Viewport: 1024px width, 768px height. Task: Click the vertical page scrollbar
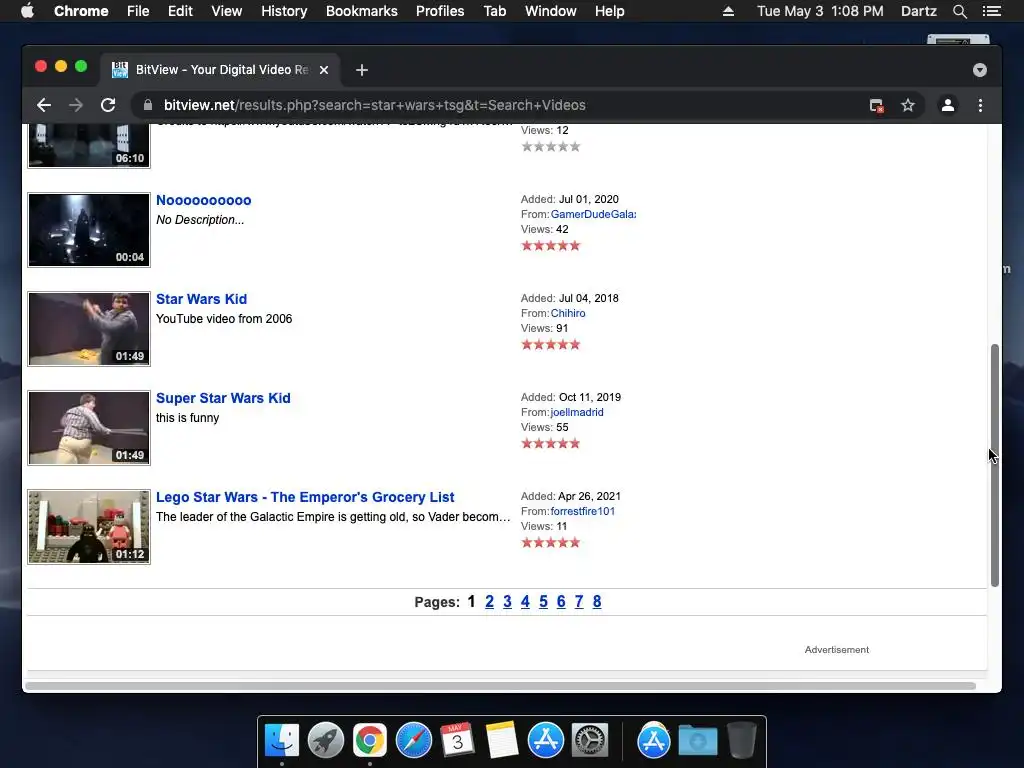[x=995, y=465]
